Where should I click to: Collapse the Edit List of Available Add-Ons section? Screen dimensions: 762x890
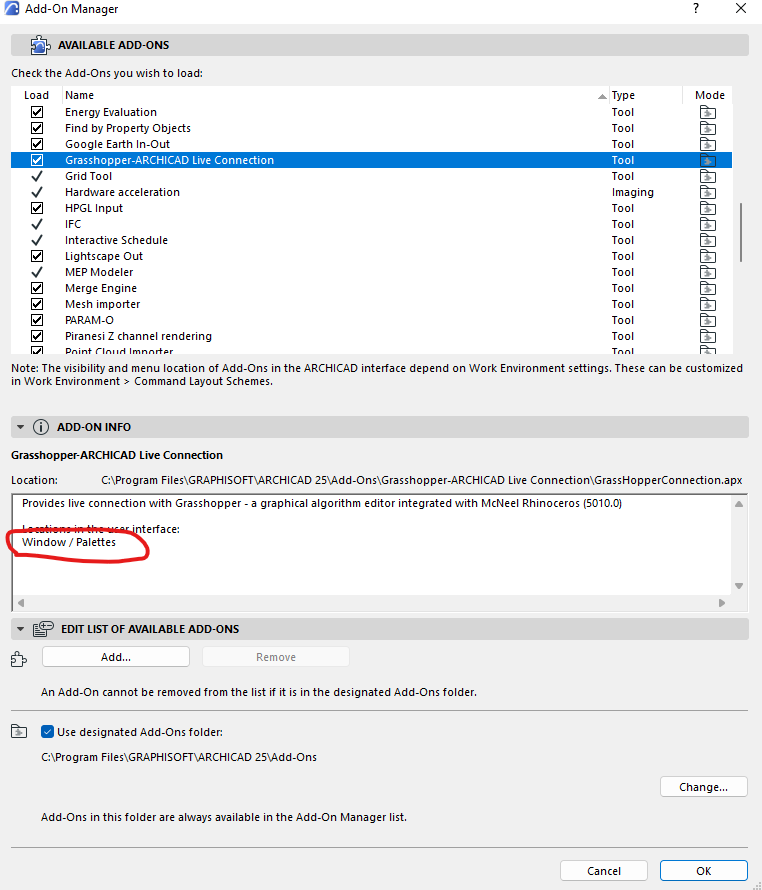(x=19, y=629)
